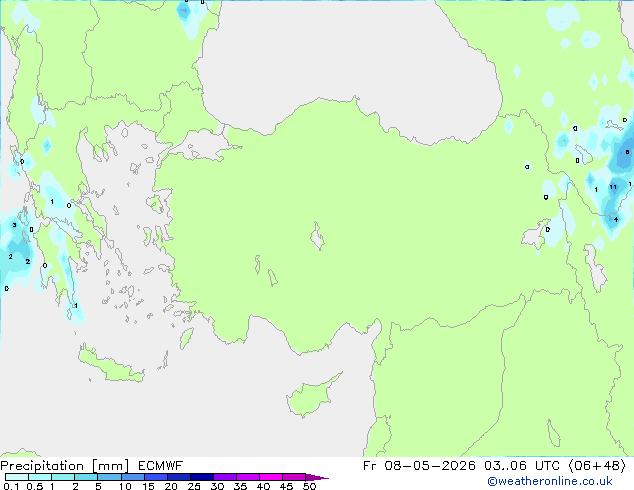Screen dimensions: 634x490
Task: Click the '03..06 UTC' time text
Action: (x=522, y=466)
